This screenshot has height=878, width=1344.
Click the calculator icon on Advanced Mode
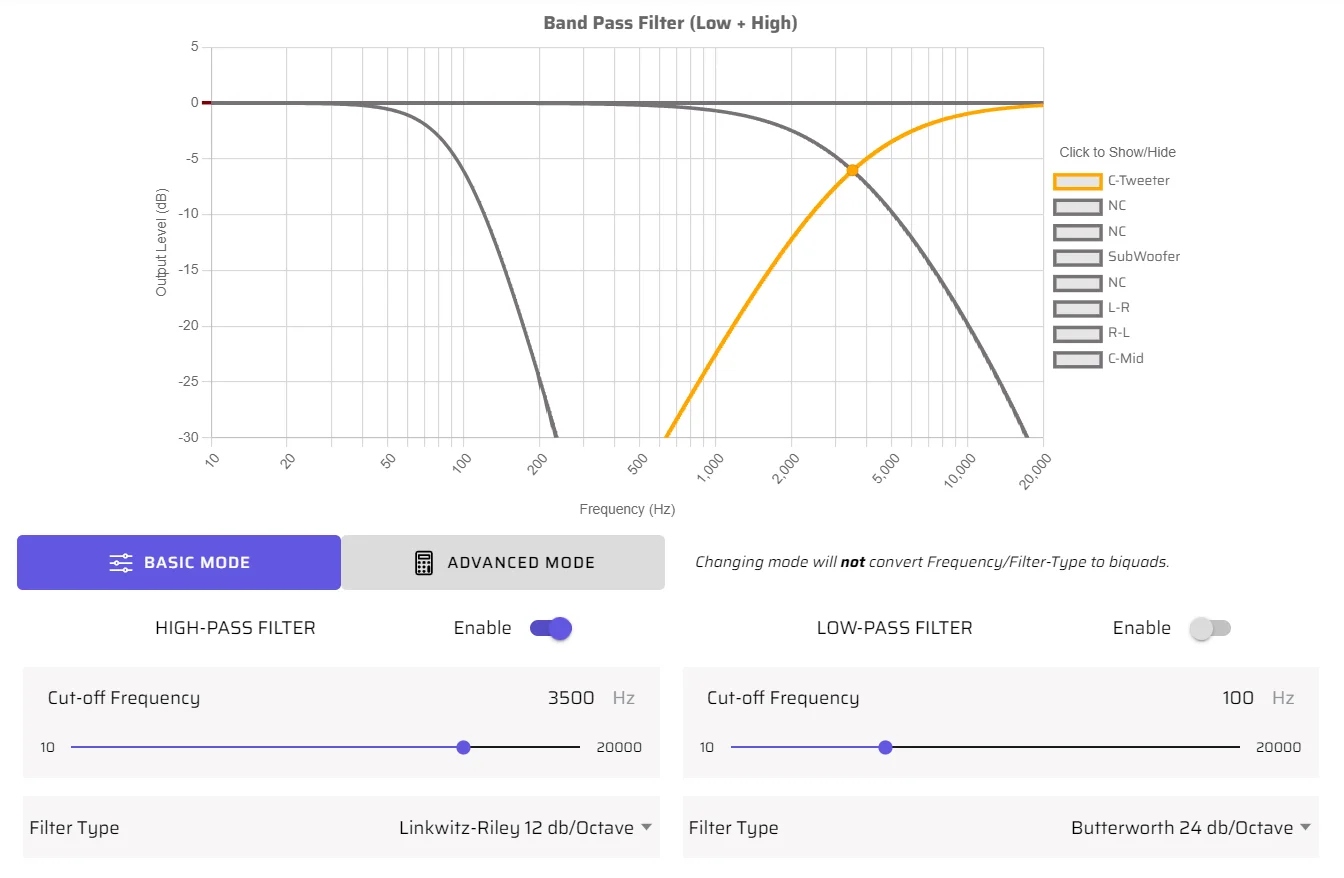pos(424,563)
